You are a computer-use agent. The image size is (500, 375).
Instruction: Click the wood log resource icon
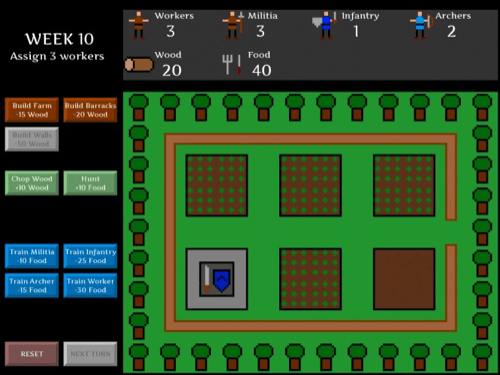tap(139, 65)
